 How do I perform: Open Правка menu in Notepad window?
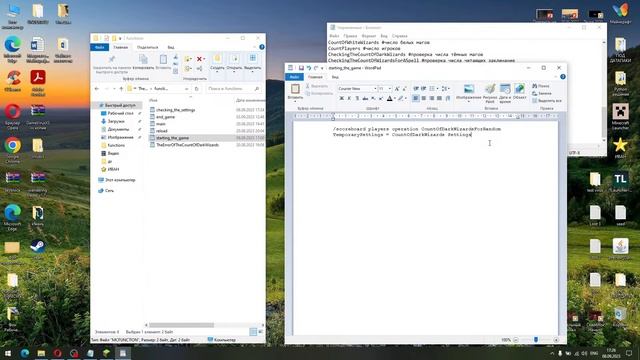[350, 36]
